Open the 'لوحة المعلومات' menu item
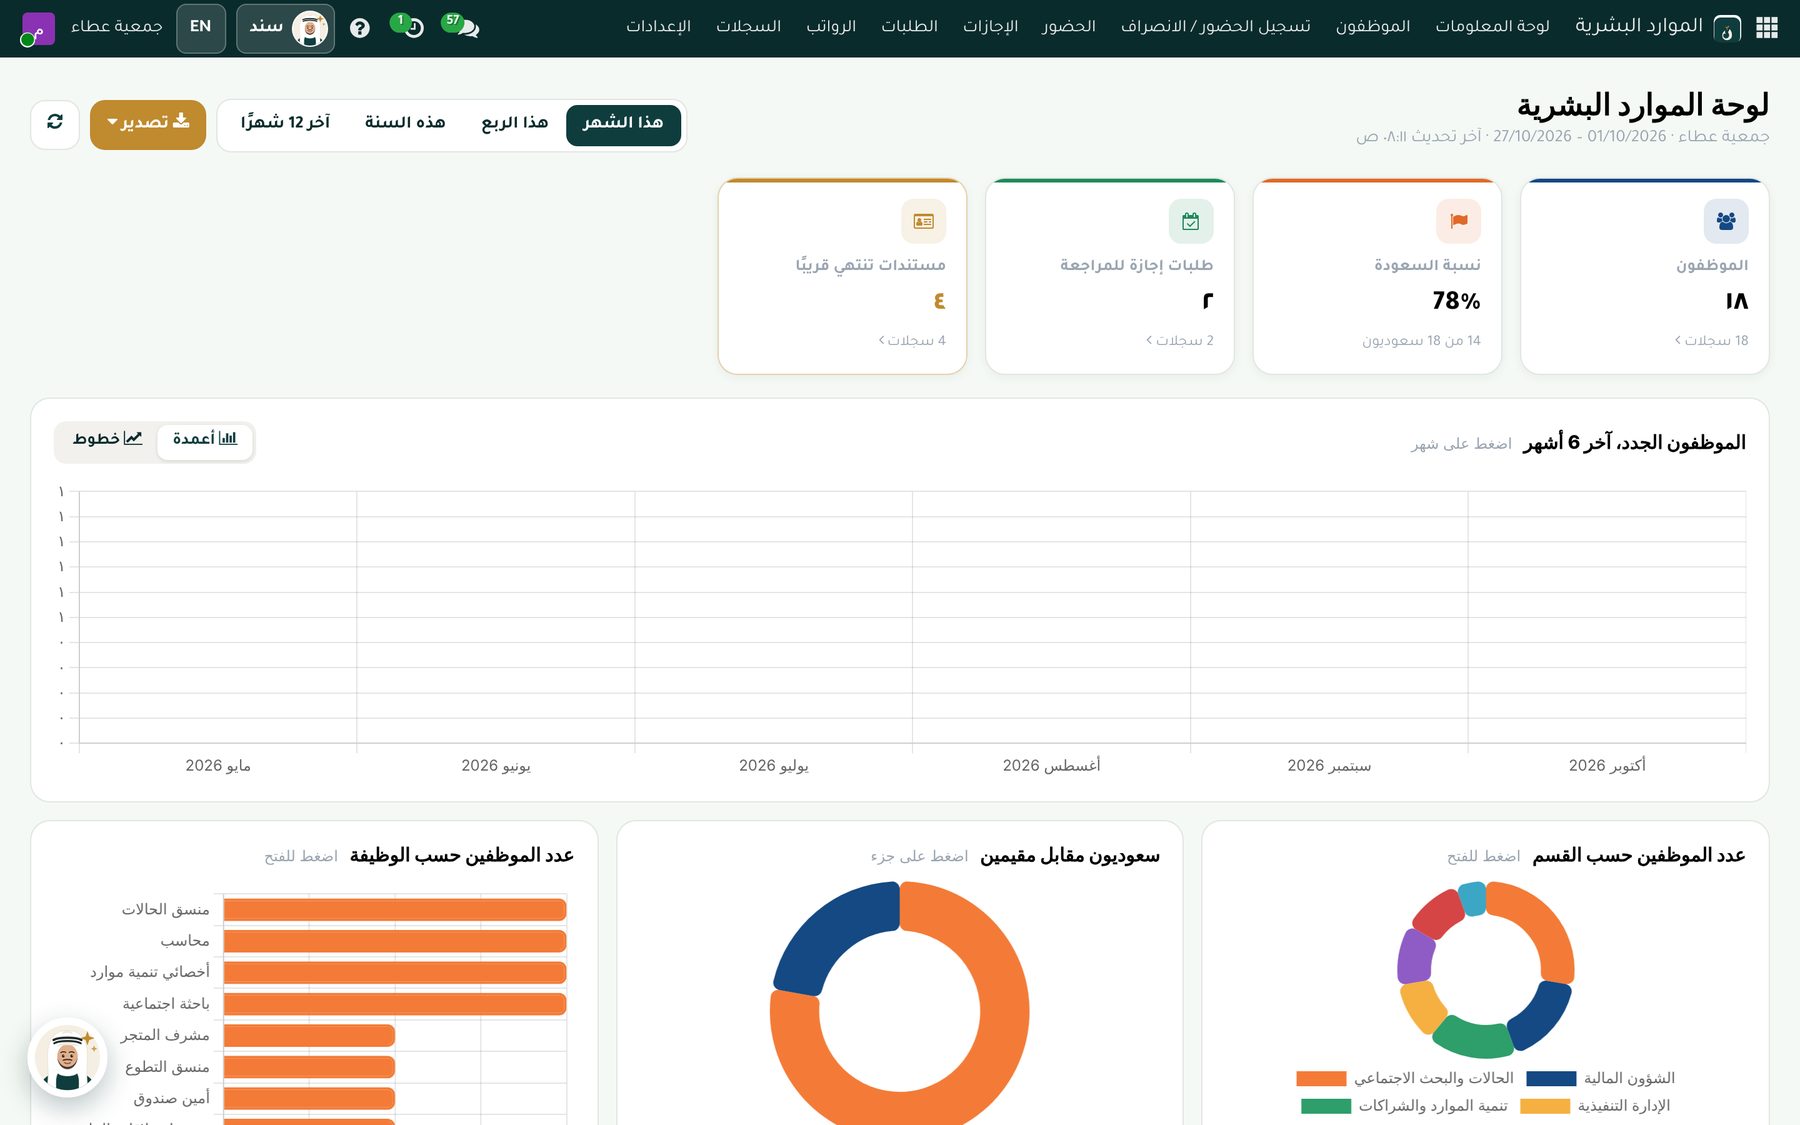The width and height of the screenshot is (1800, 1125). [1492, 27]
